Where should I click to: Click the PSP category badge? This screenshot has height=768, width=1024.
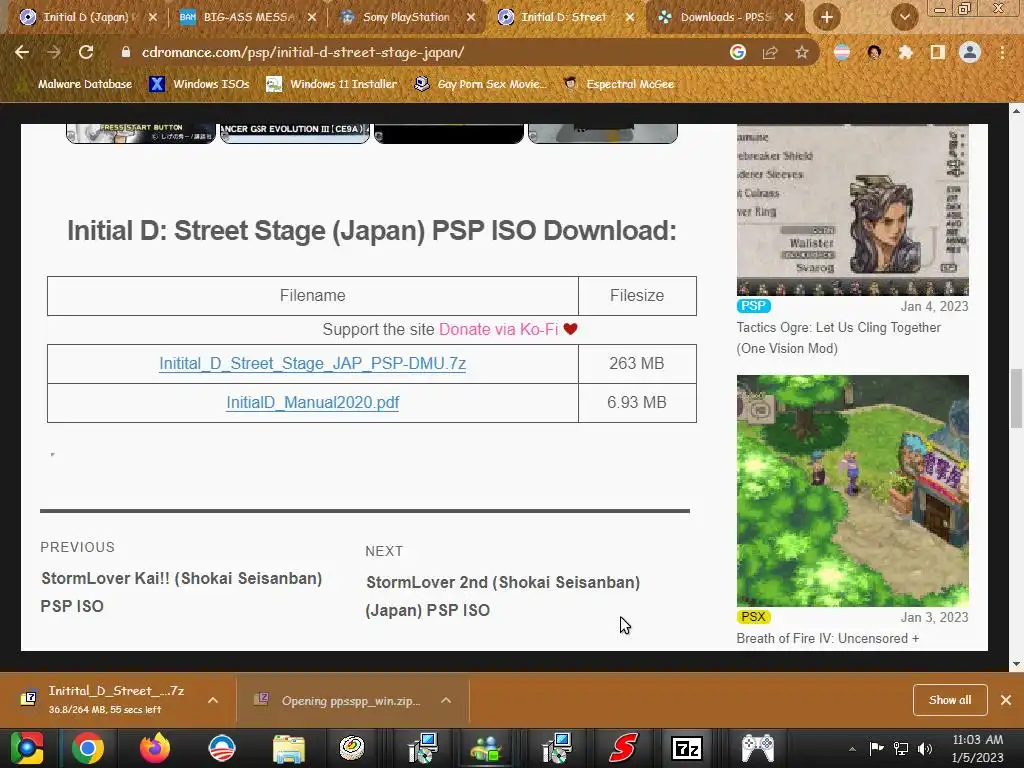click(754, 306)
